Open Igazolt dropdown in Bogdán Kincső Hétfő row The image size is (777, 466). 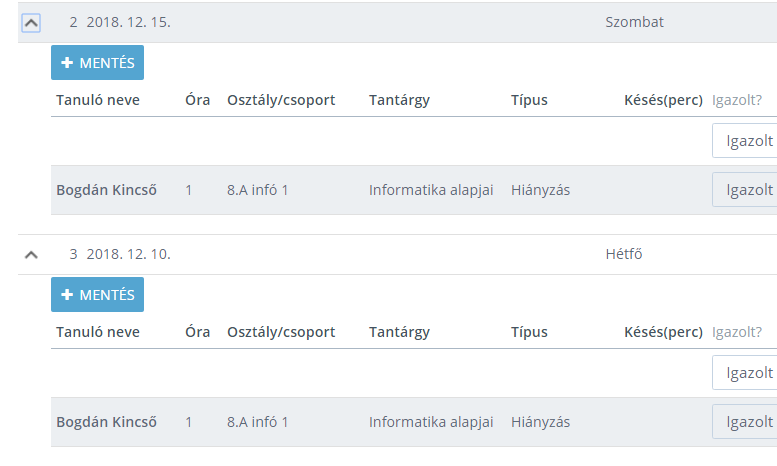point(745,422)
